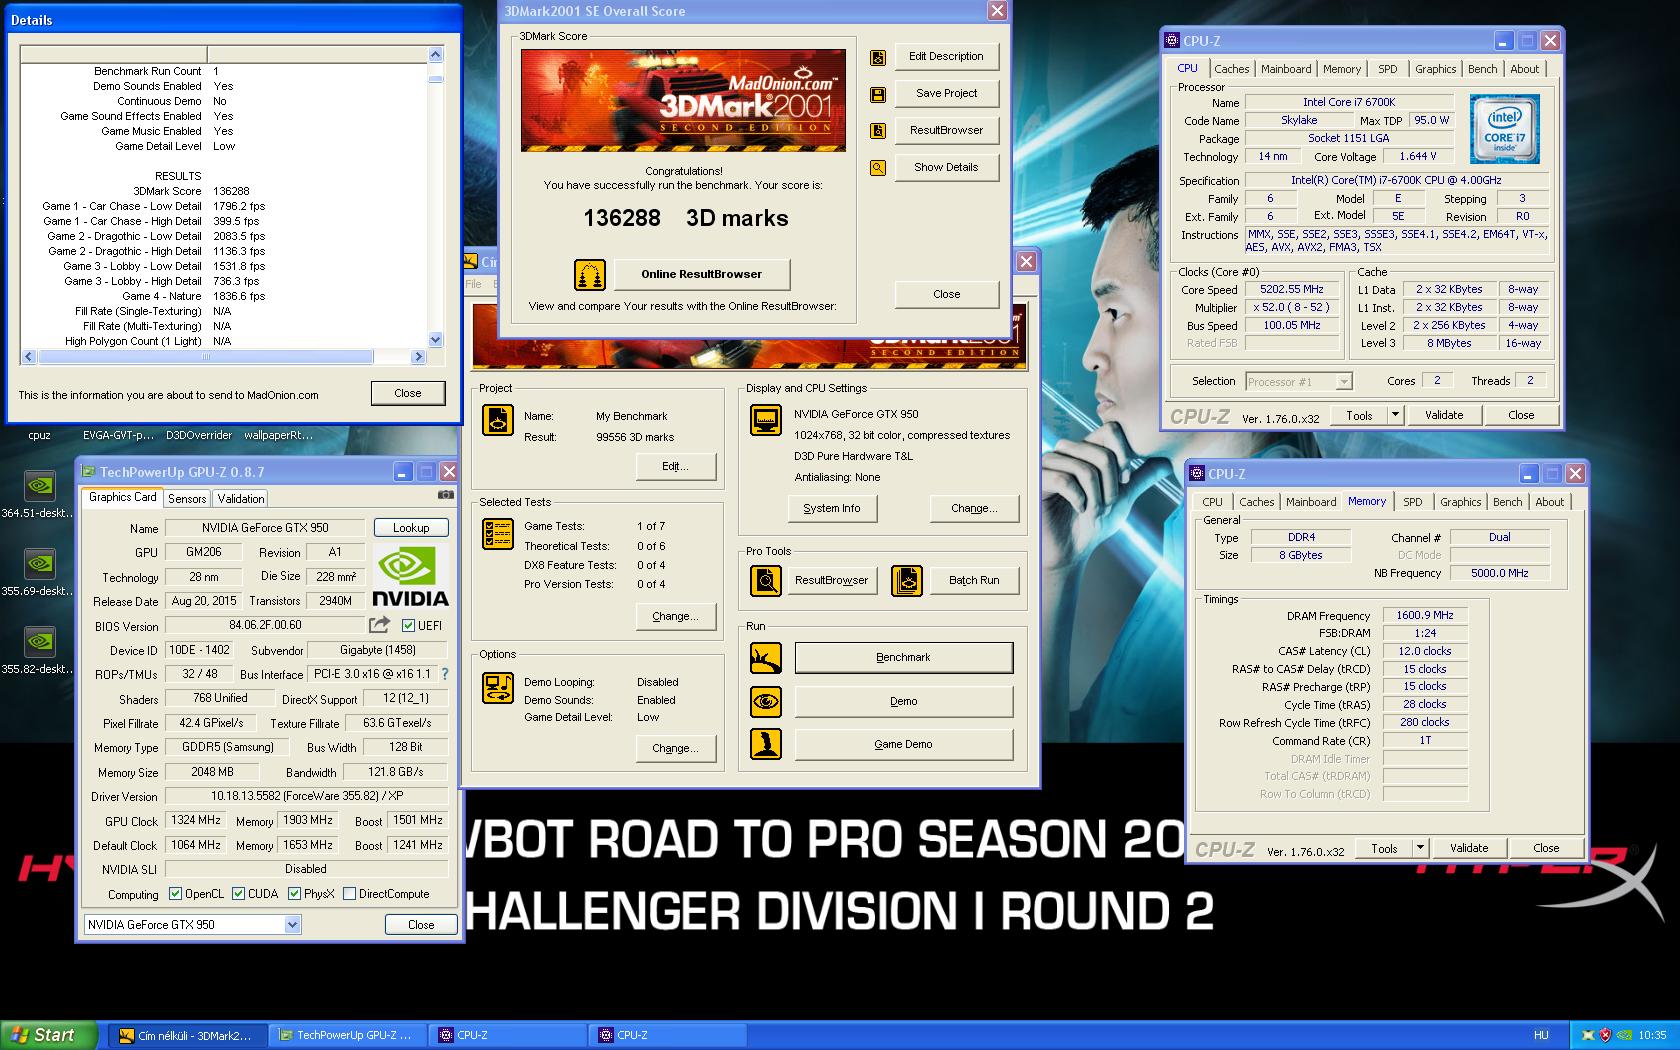Click the 3DMark2001 taskbar button

pos(187,1035)
